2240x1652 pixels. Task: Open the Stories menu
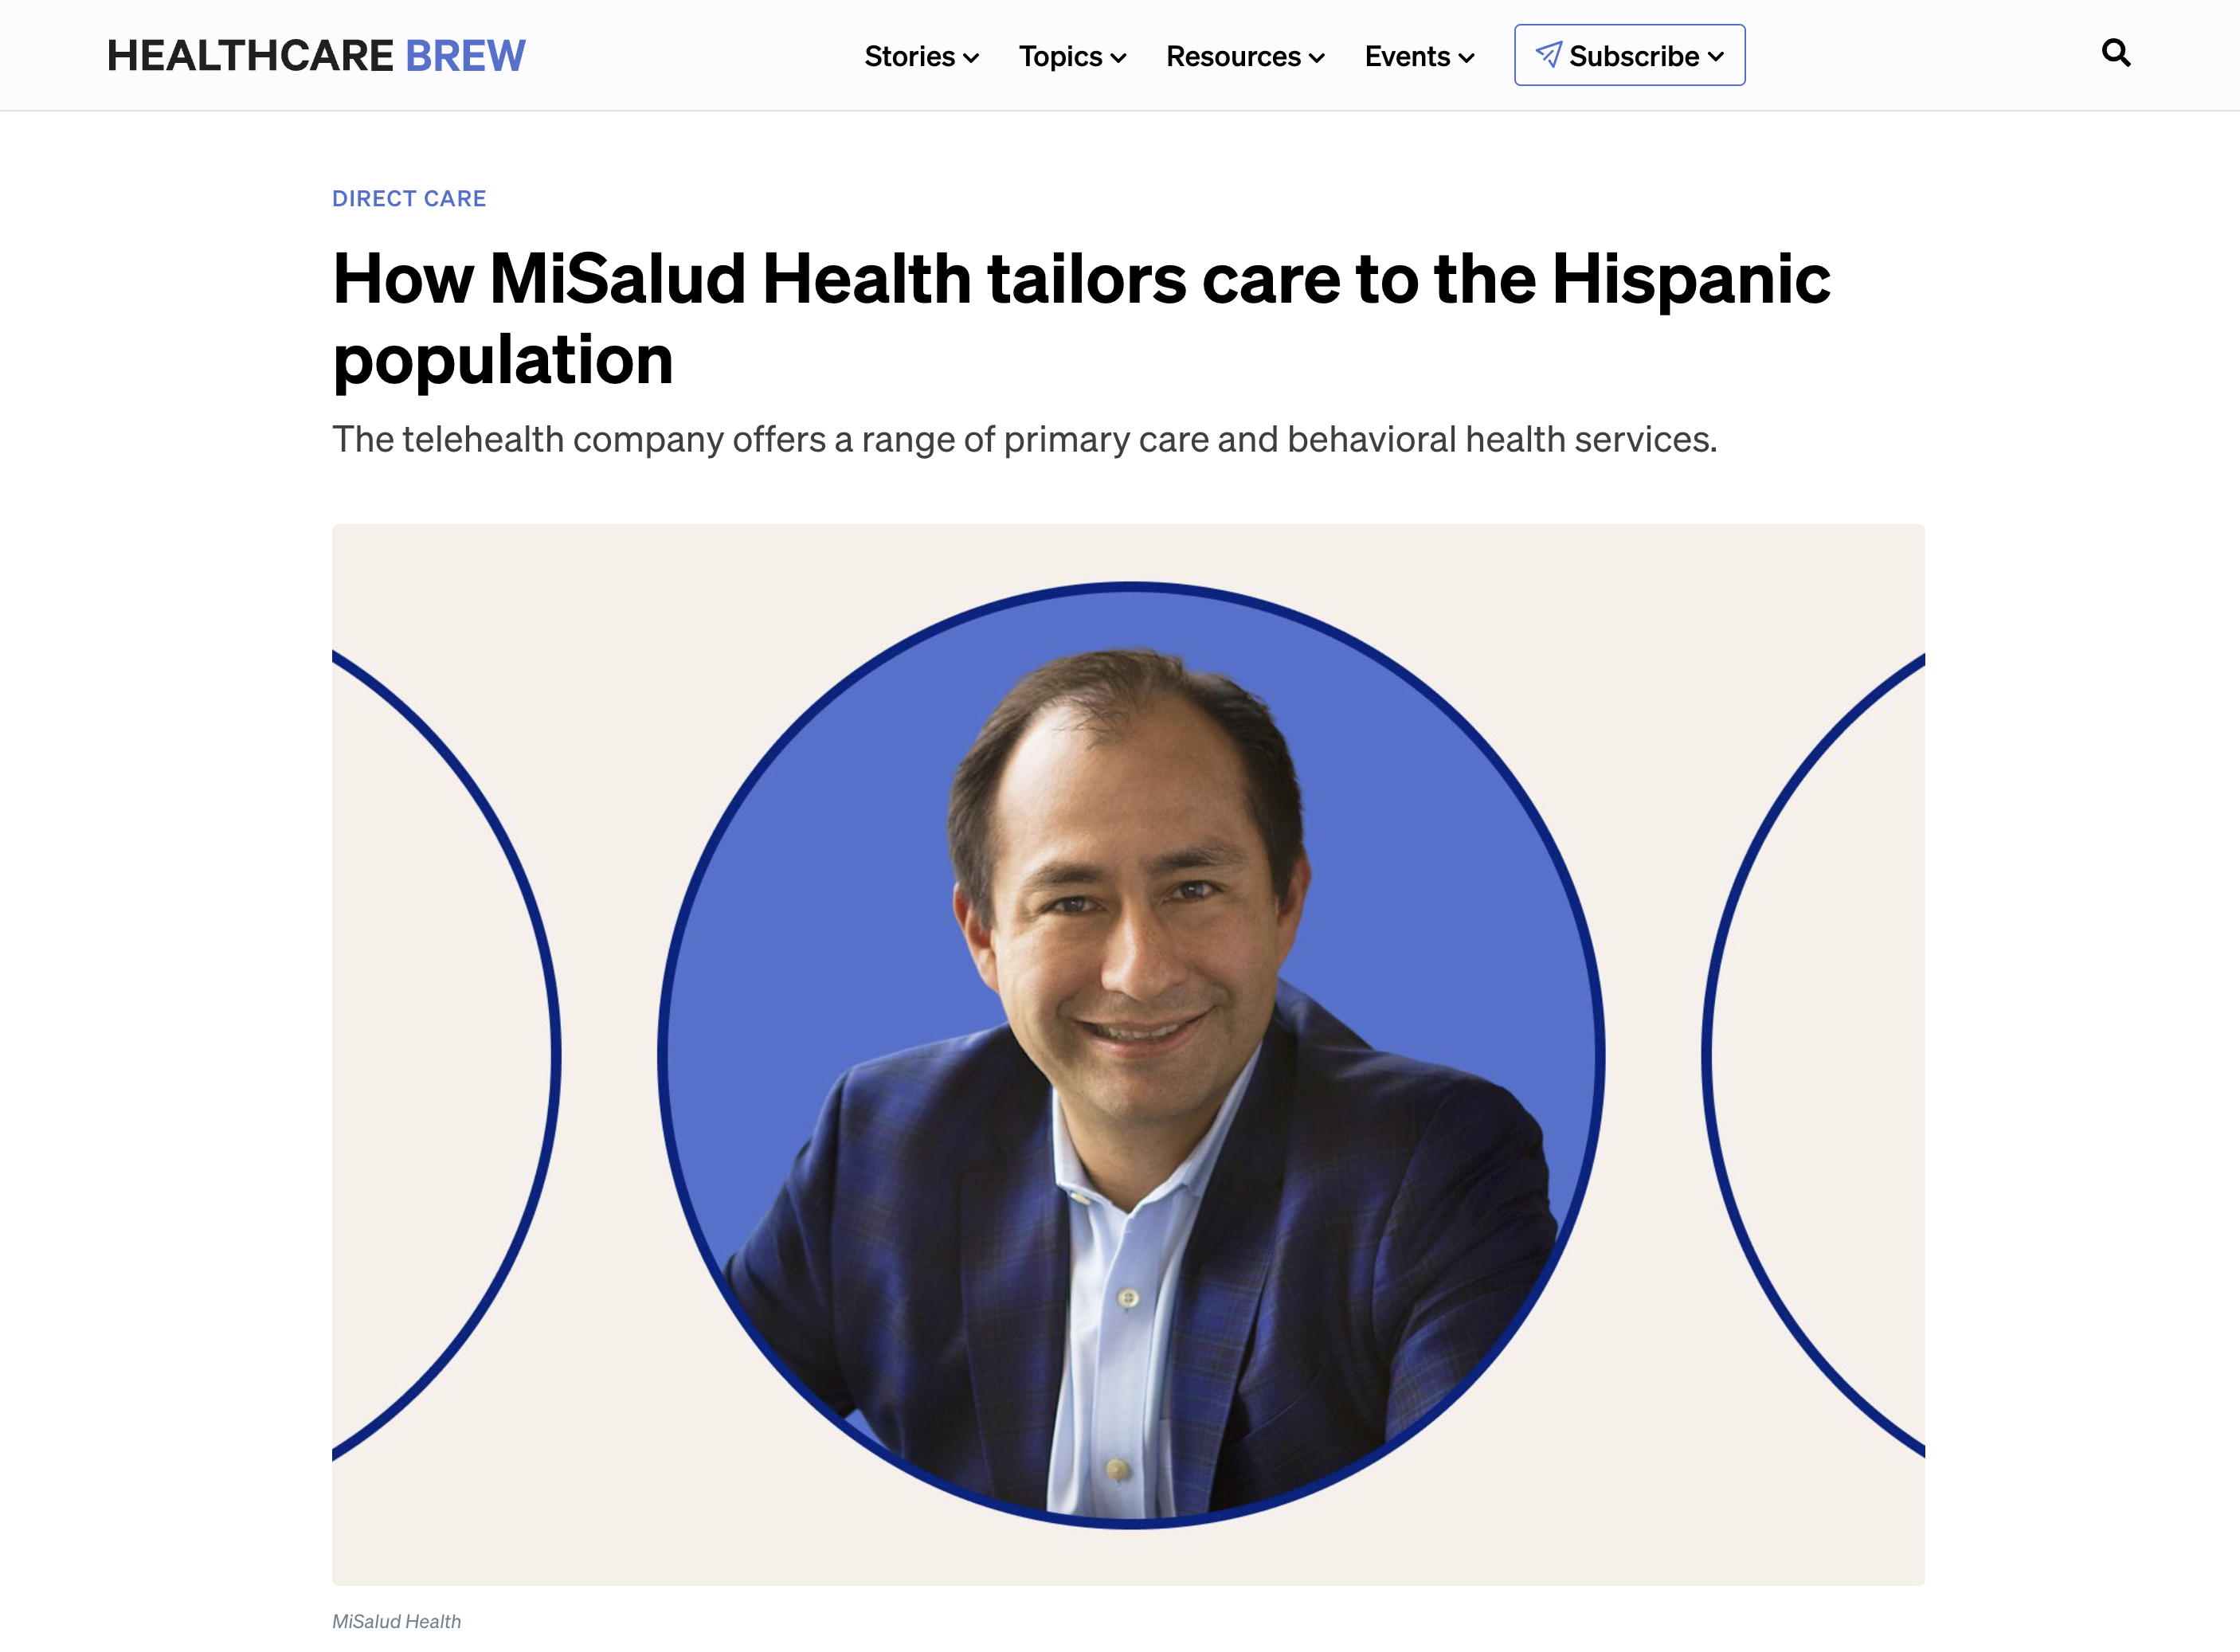coord(921,56)
